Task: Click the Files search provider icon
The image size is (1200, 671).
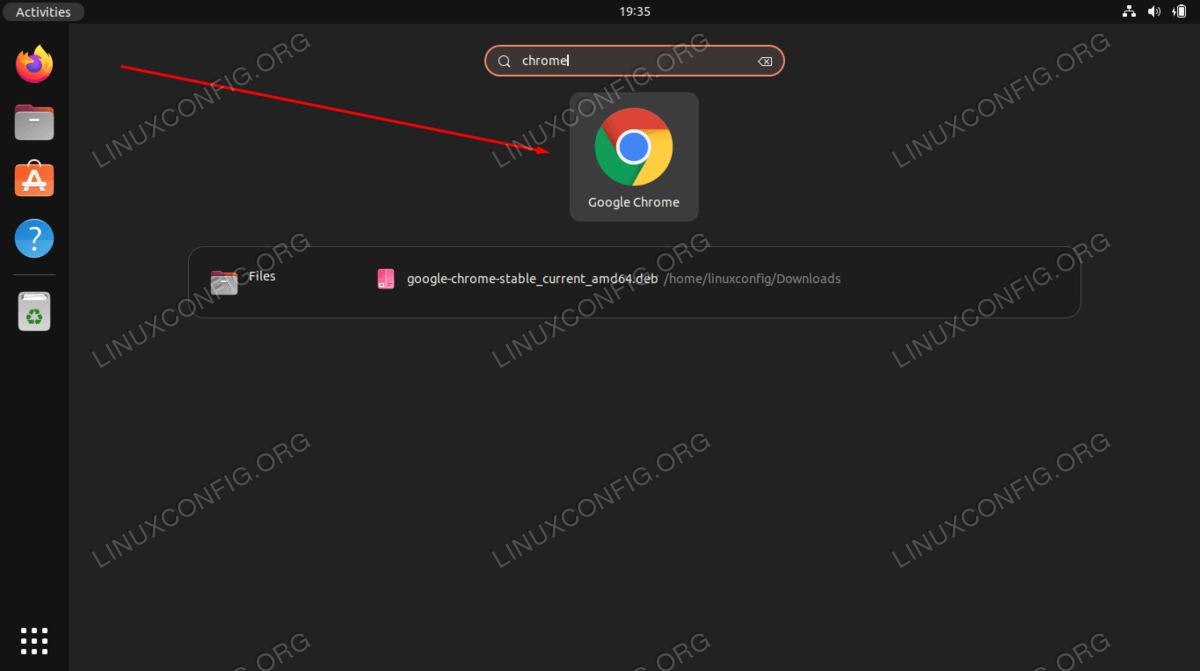Action: [x=224, y=282]
